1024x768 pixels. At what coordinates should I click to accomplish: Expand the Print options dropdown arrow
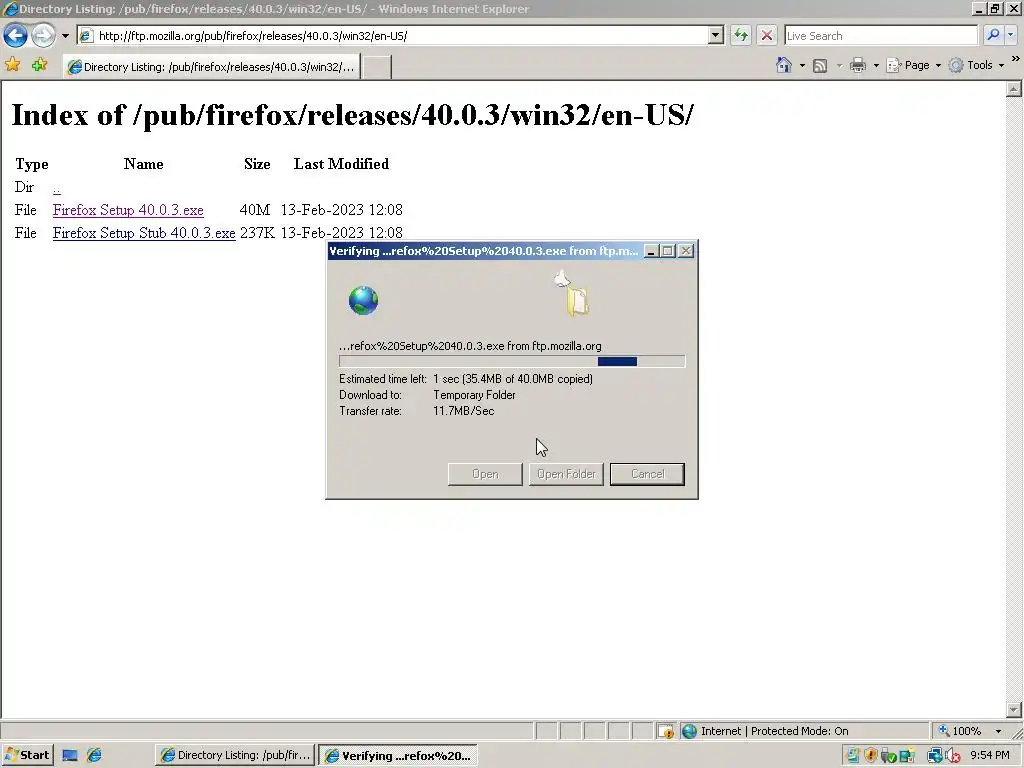(x=876, y=65)
